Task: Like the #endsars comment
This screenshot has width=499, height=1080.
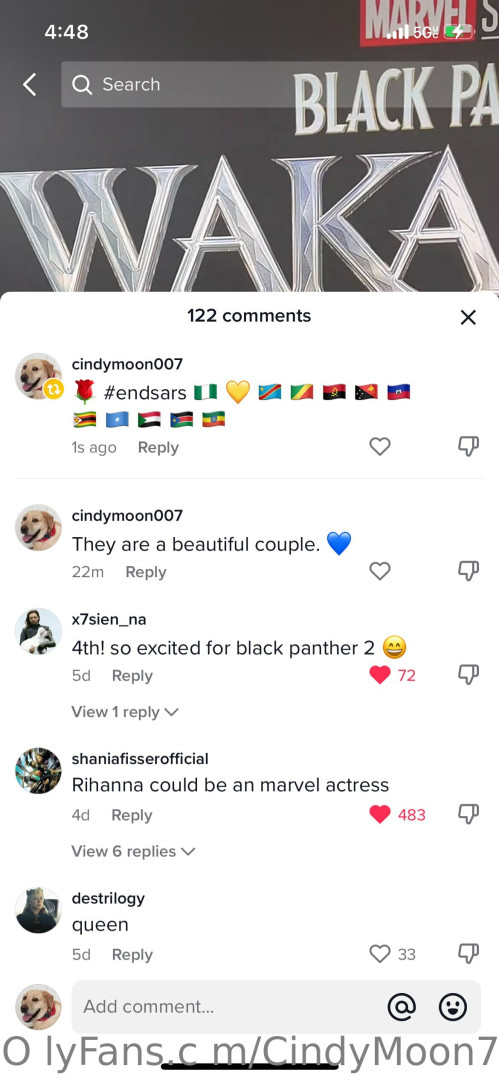Action: (380, 447)
